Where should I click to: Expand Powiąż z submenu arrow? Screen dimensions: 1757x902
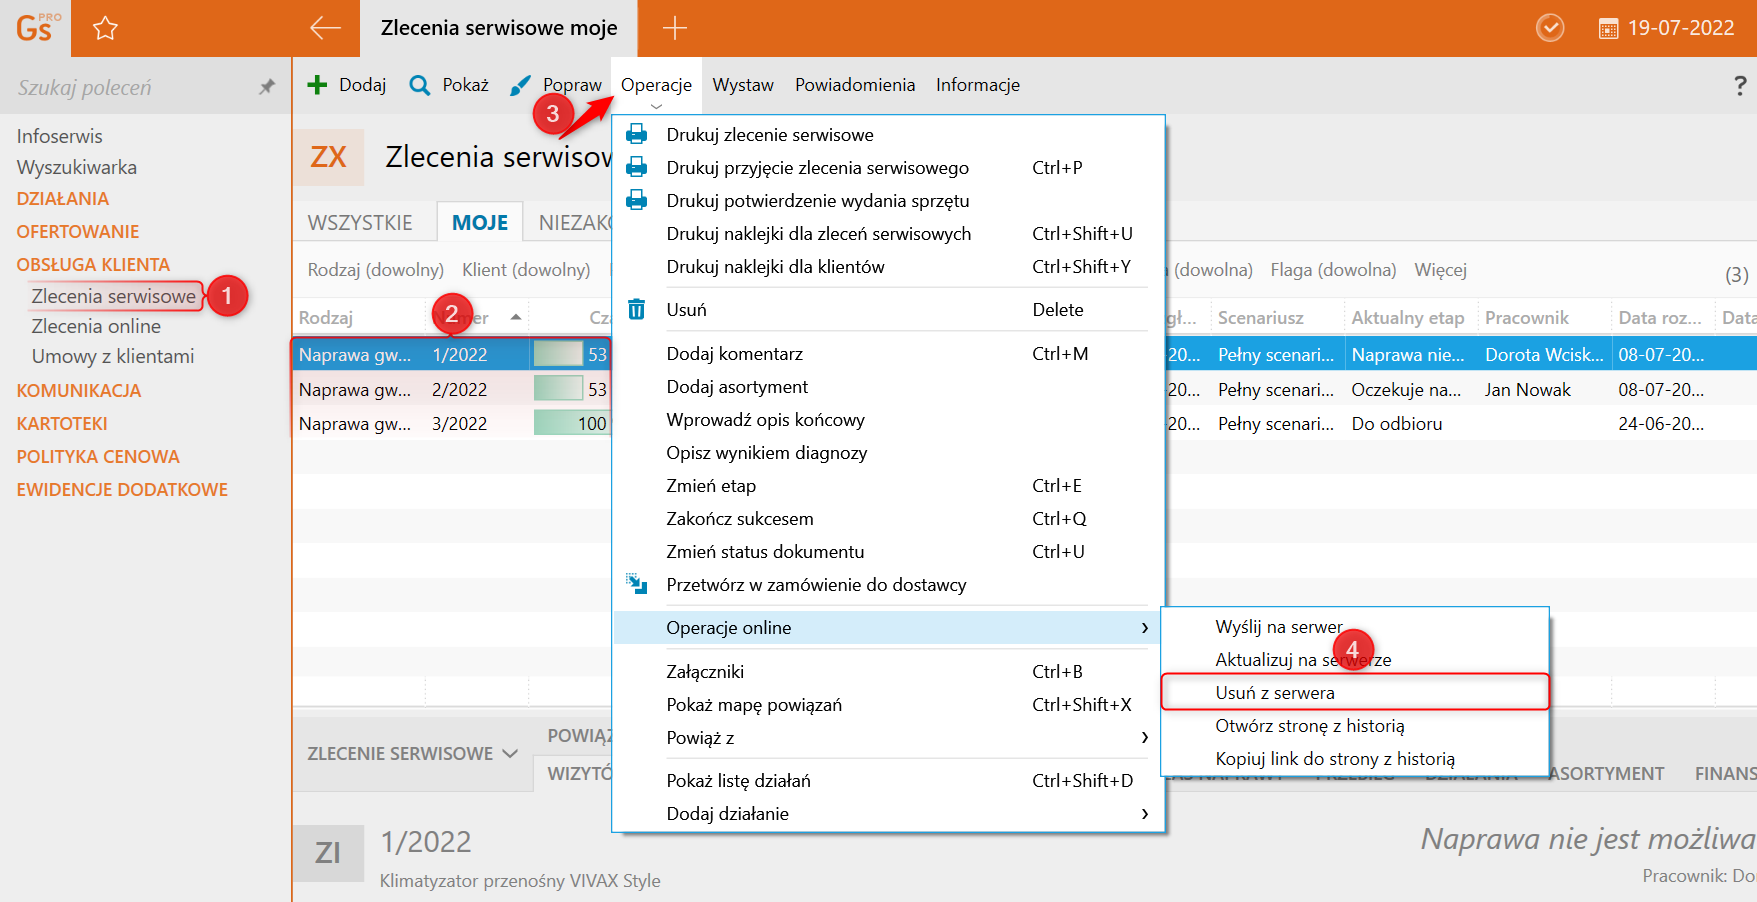(x=1145, y=737)
